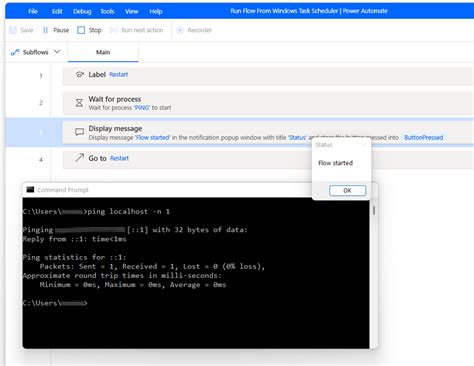Click the Power Automate window title text
Viewport: 474px width, 366px height.
309,11
